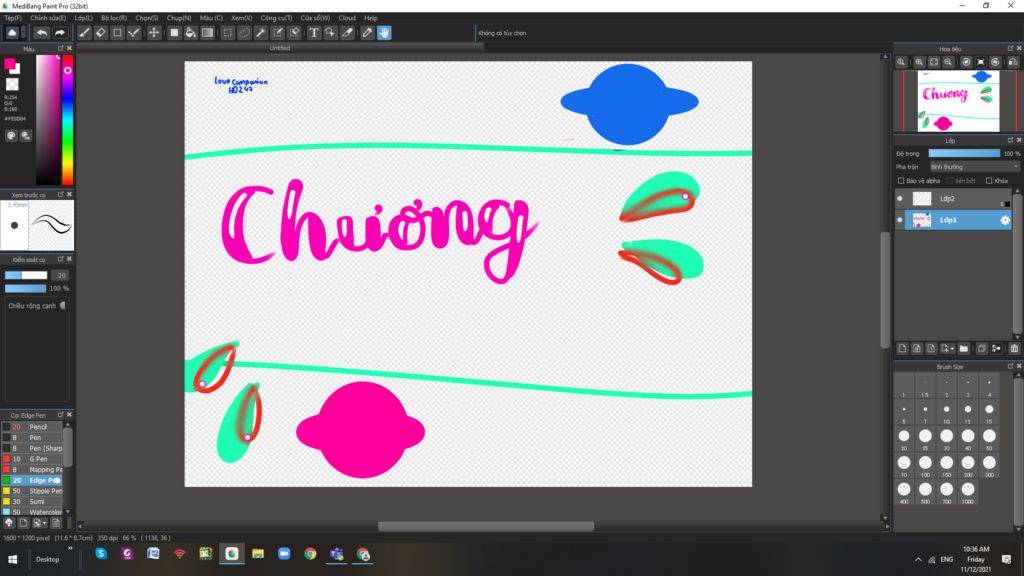This screenshot has width=1024, height=576.
Task: Select the Eraser tool
Action: click(101, 33)
